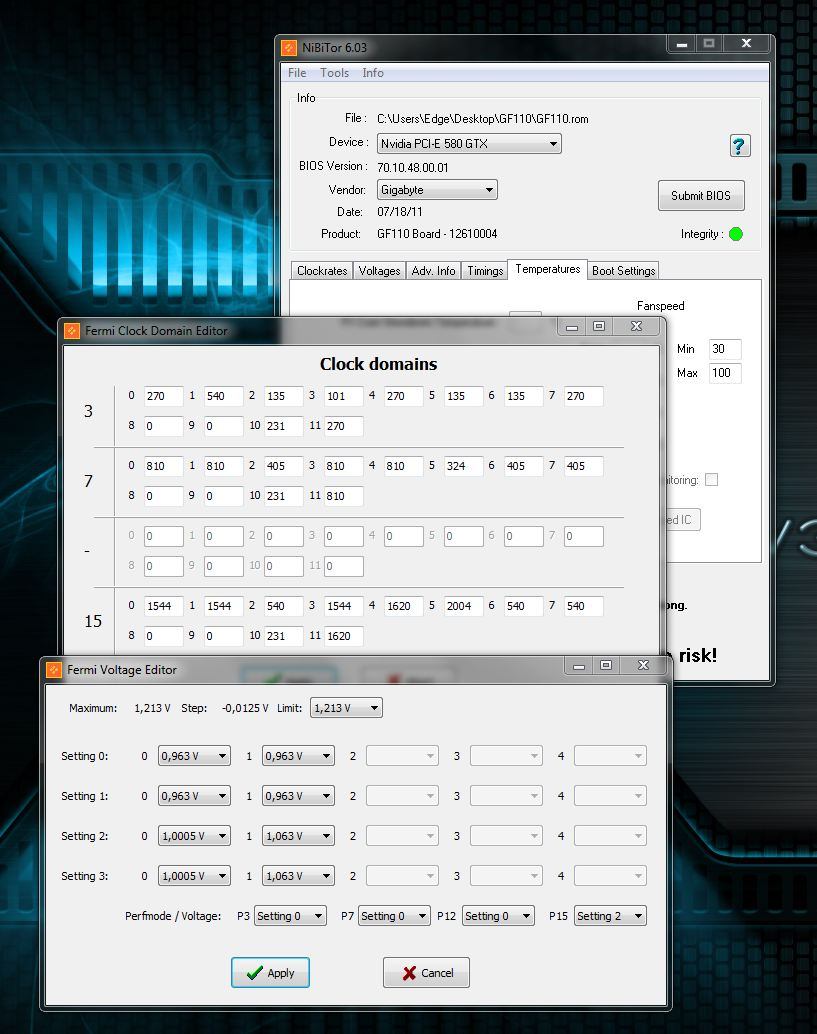
Task: Click domain 7 field 2 showing 405
Action: pyautogui.click(x=284, y=466)
